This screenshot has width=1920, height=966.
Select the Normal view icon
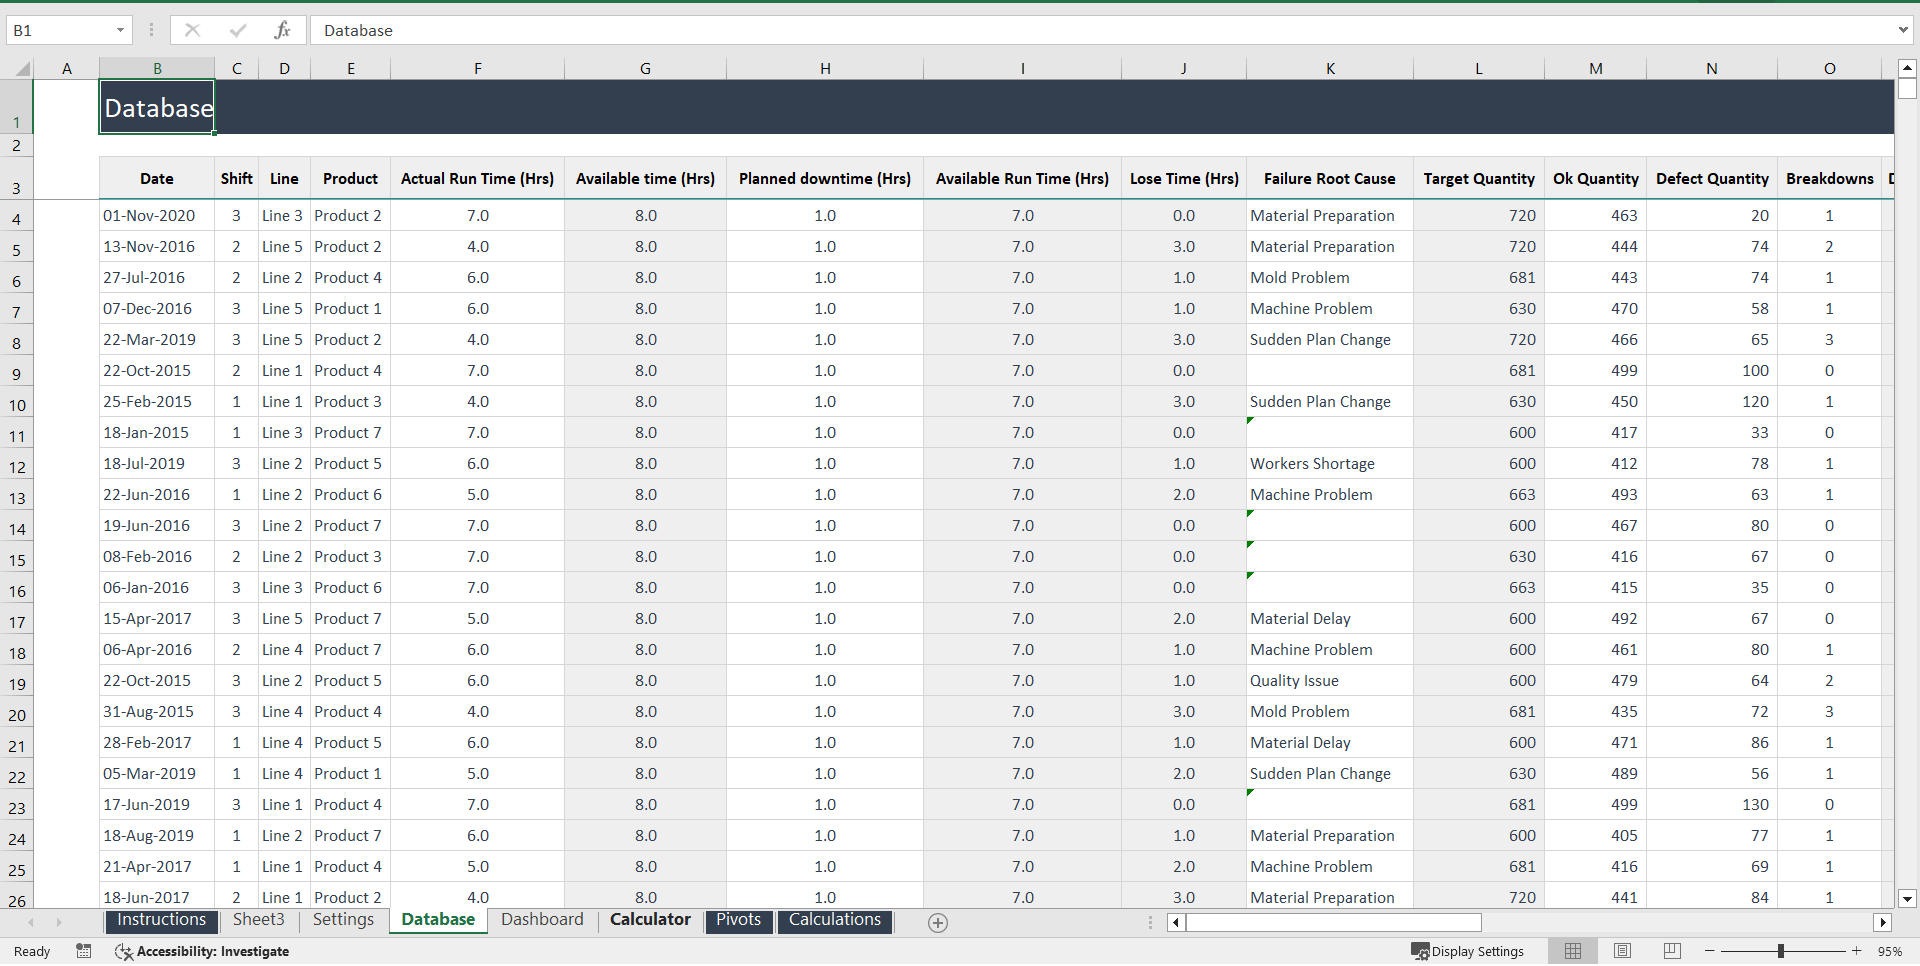tap(1573, 951)
